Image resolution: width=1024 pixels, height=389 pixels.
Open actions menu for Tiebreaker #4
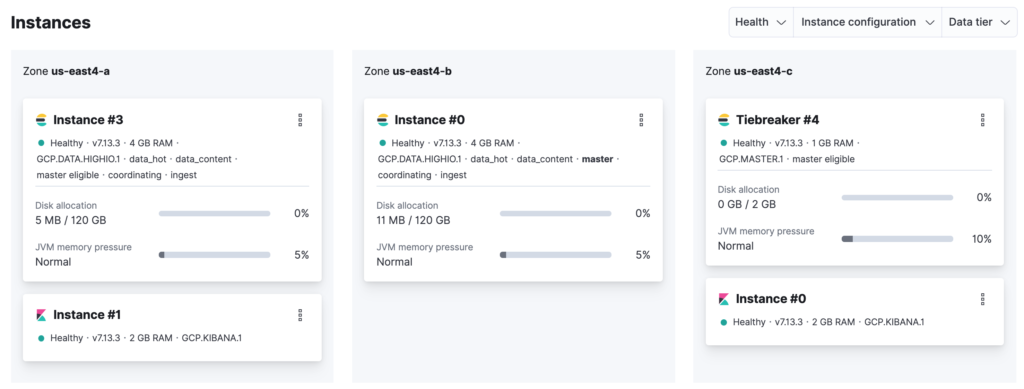tap(982, 119)
